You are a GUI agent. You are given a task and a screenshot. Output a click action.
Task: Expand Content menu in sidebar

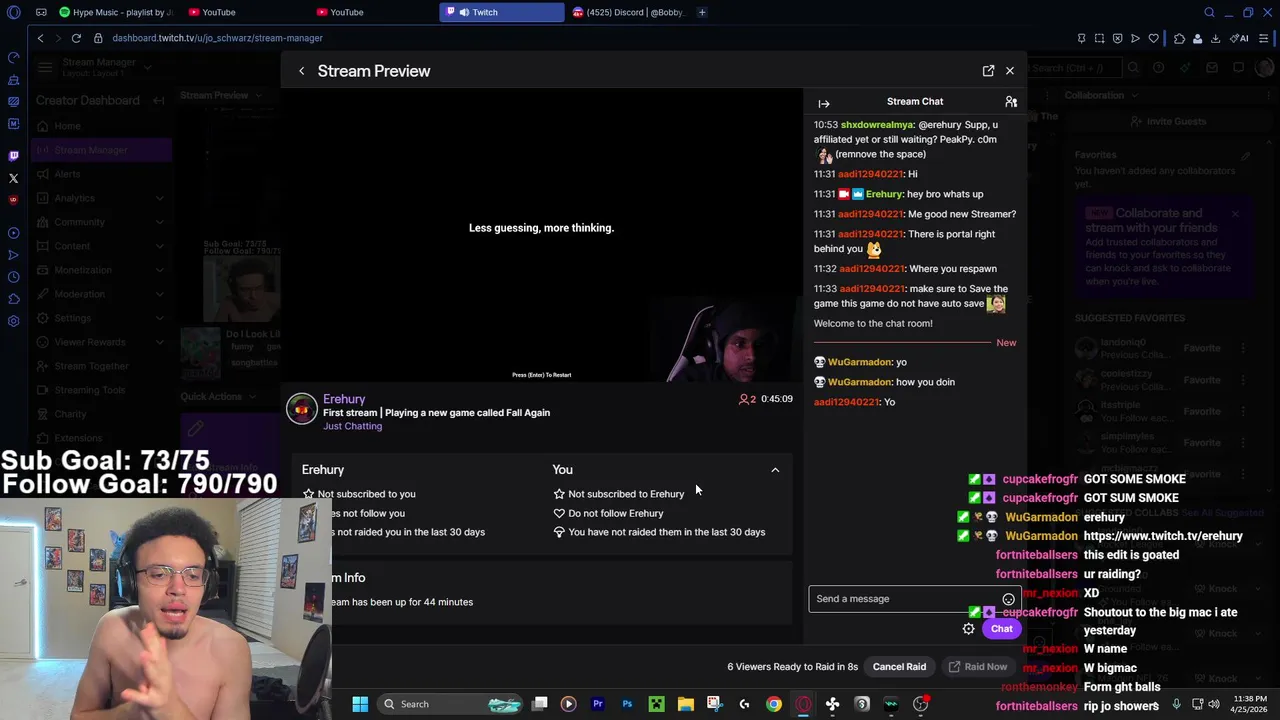[x=100, y=246]
